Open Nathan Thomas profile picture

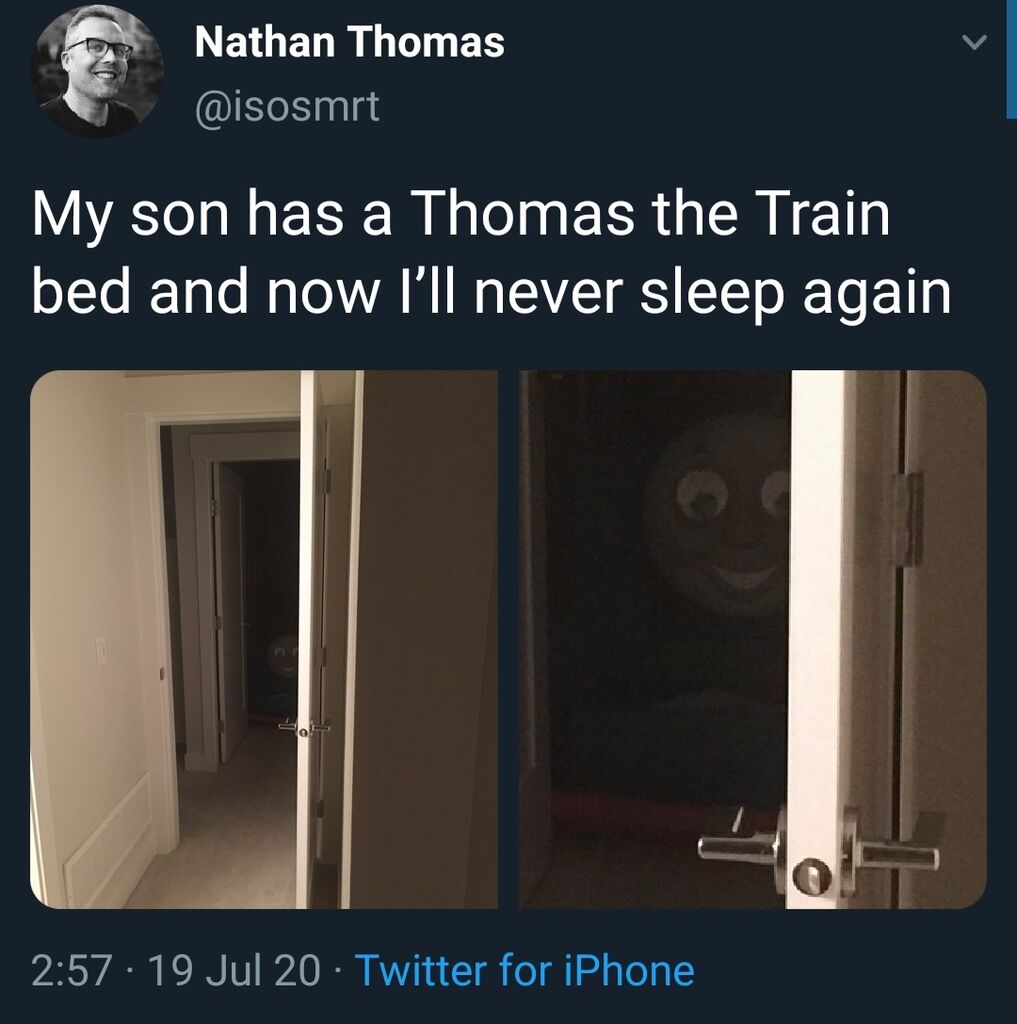97,71
